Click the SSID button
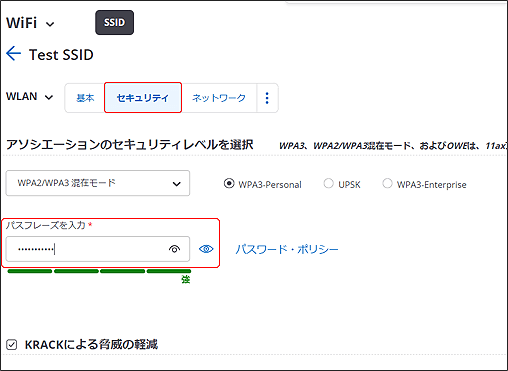The height and width of the screenshot is (371, 508). point(114,22)
